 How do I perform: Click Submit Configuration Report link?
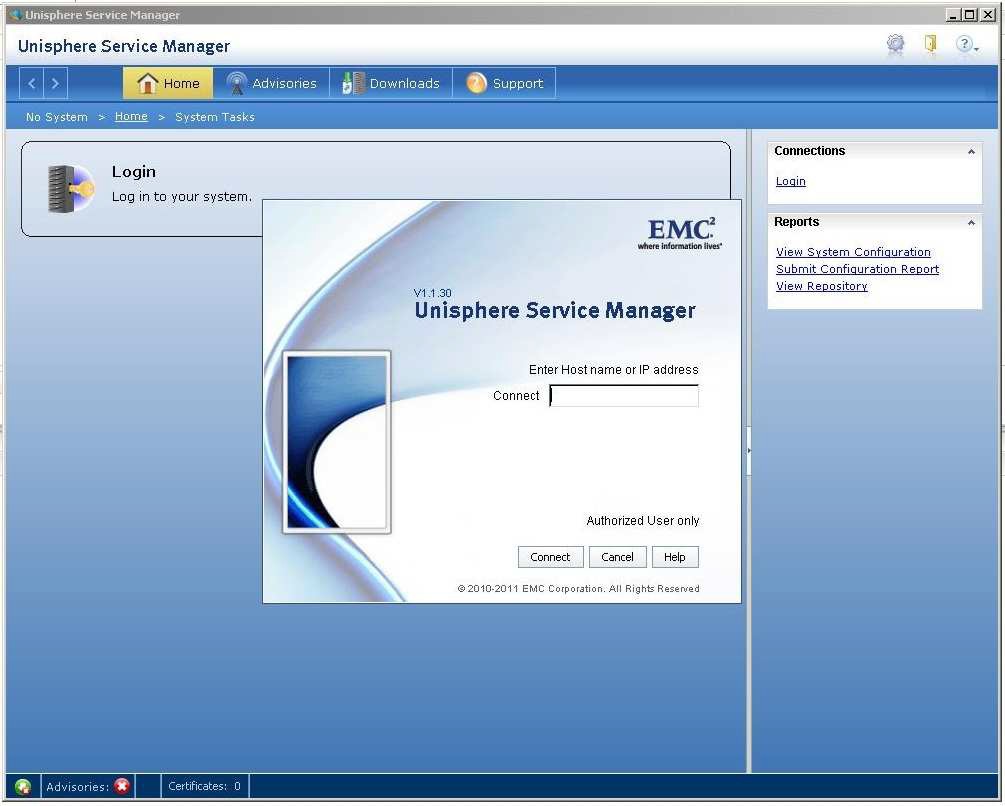pos(858,269)
